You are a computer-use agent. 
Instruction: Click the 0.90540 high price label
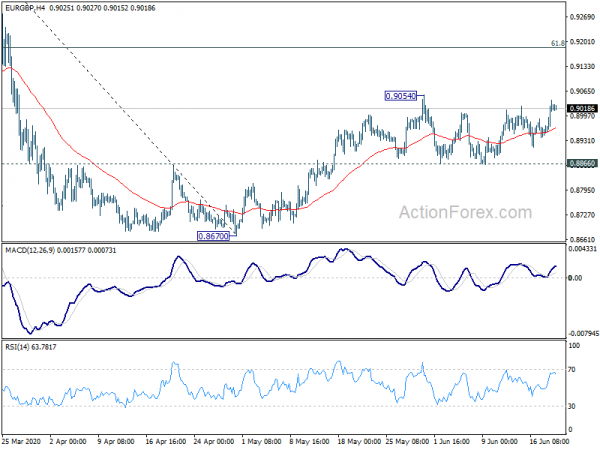pyautogui.click(x=400, y=96)
